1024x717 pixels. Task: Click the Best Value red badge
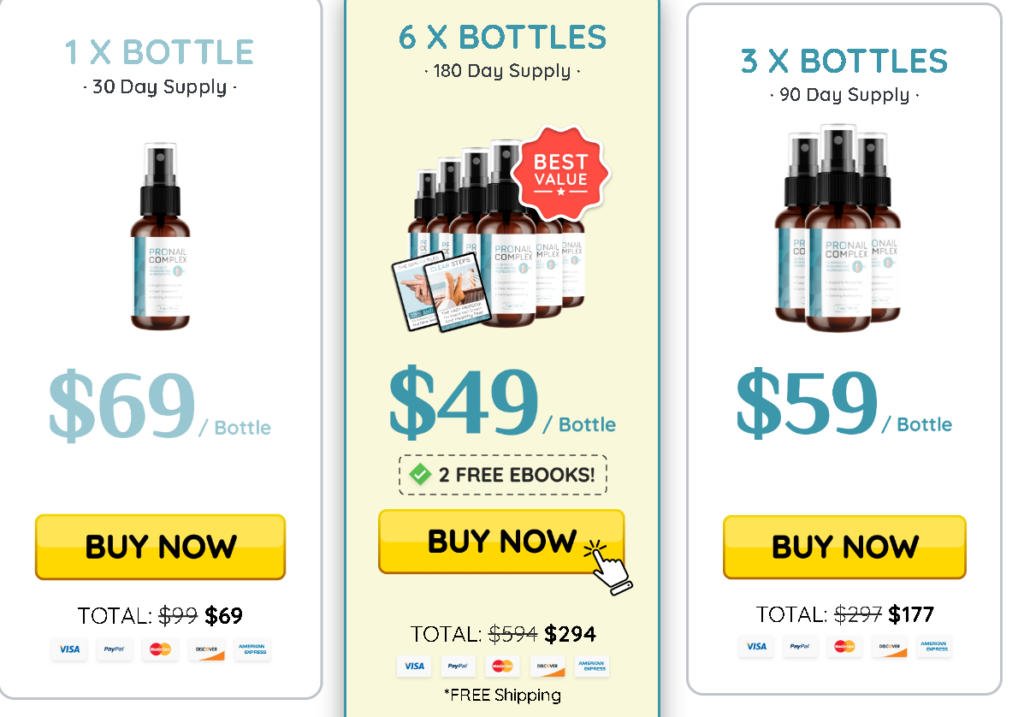(x=561, y=173)
